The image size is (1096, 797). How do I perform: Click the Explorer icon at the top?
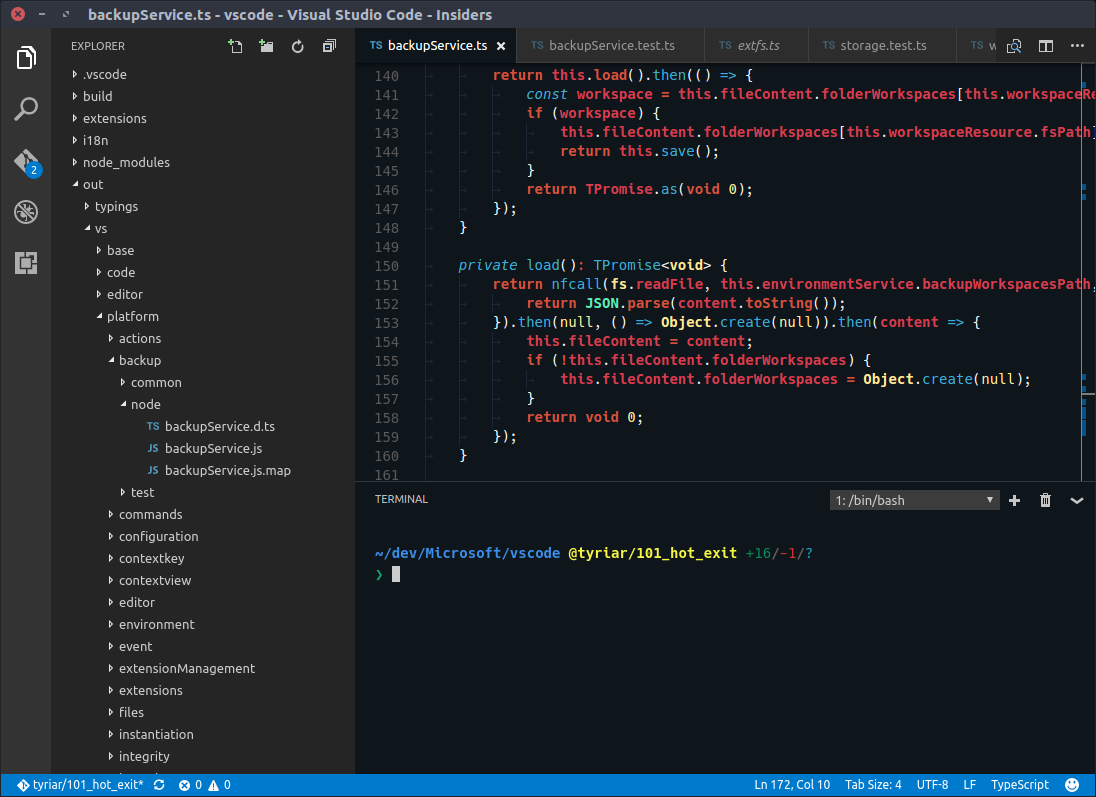[x=25, y=57]
